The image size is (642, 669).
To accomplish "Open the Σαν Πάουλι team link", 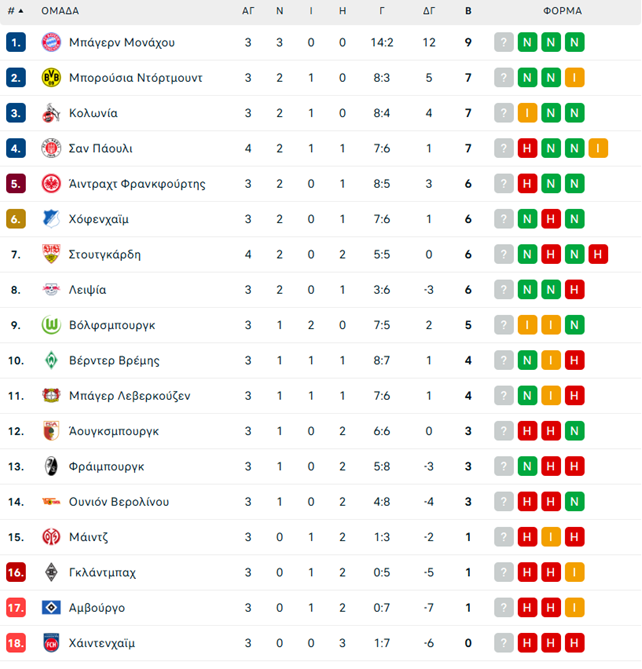I will click(x=101, y=148).
